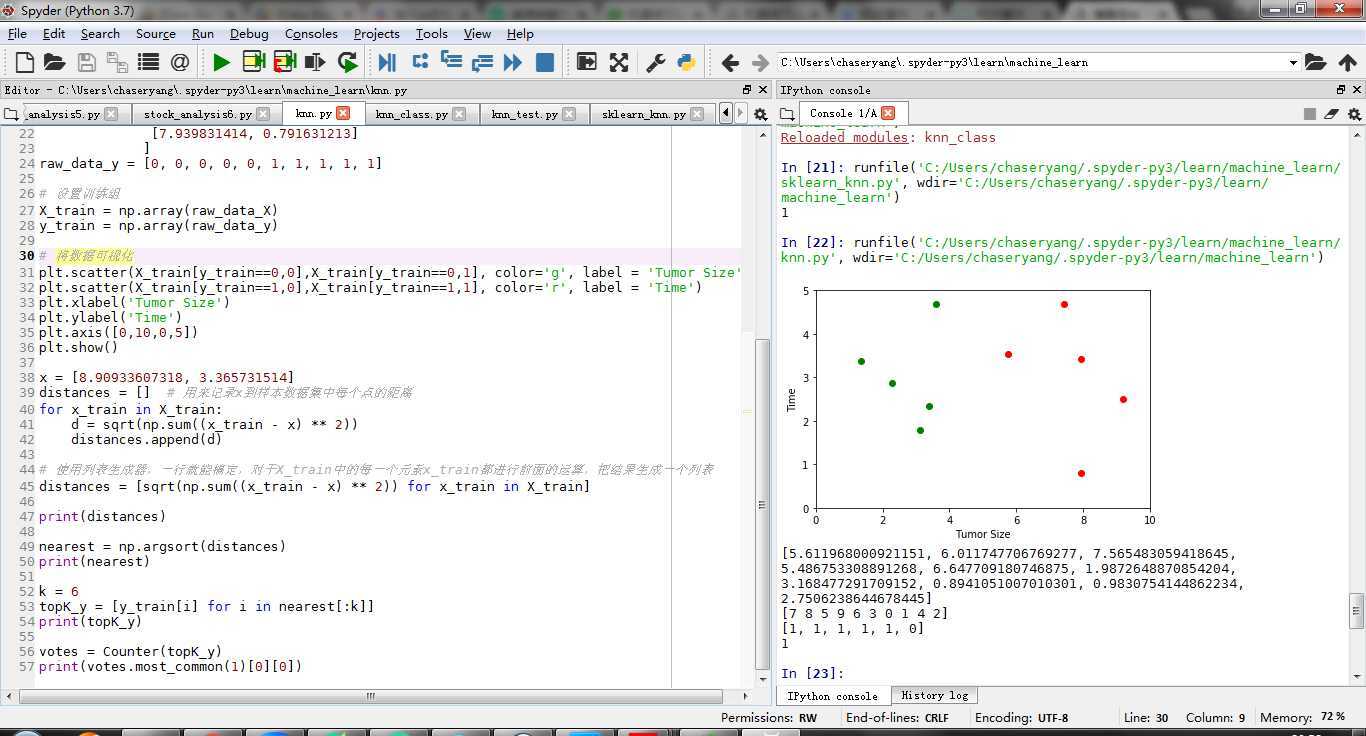Open the Tools menu
Image resolution: width=1366 pixels, height=736 pixels.
tap(431, 33)
